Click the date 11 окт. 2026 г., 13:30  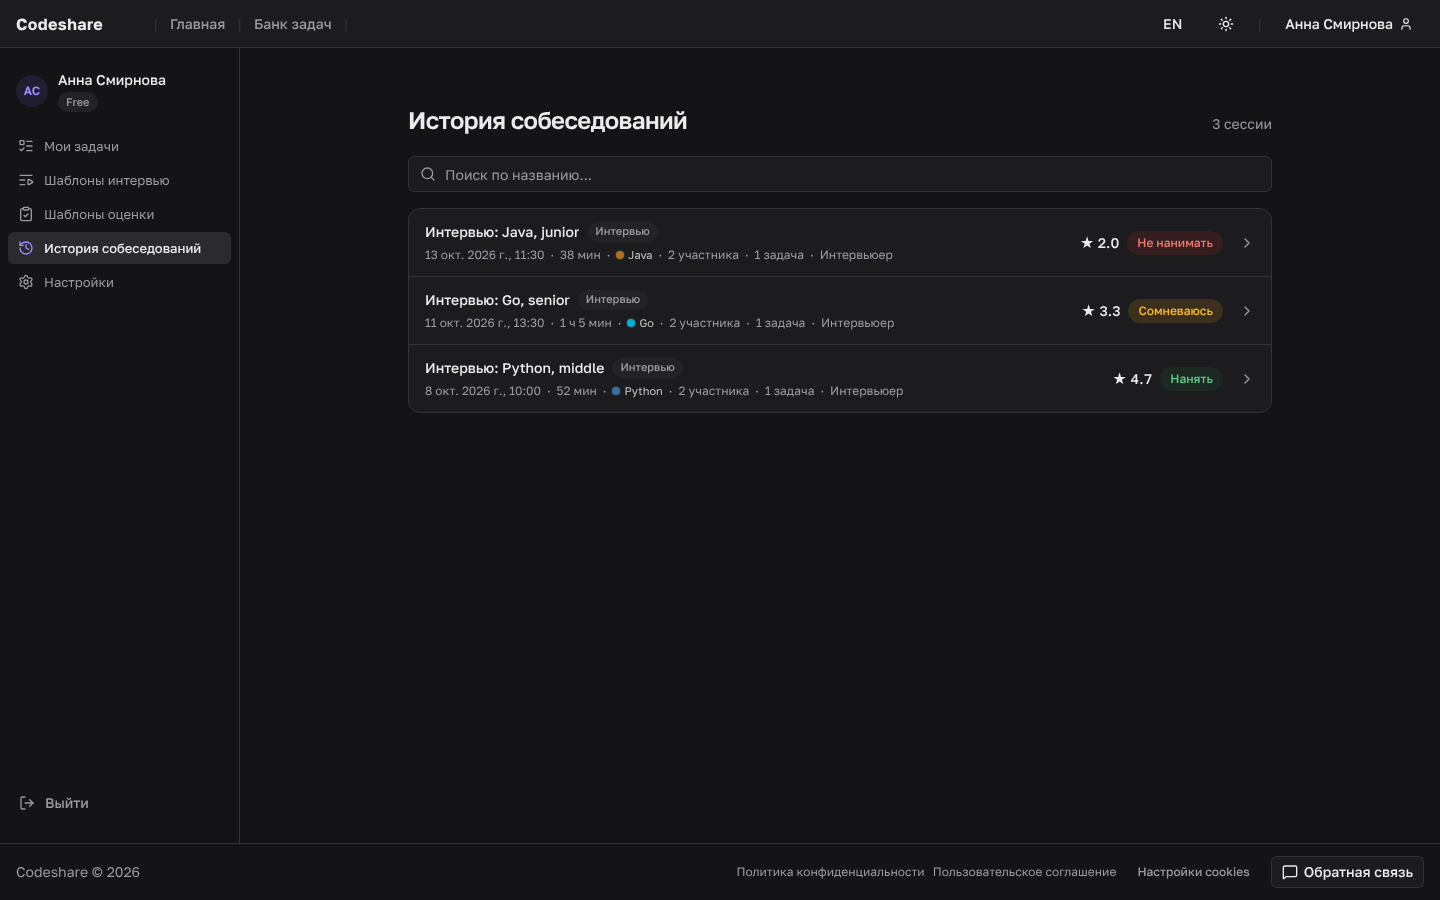pos(484,323)
